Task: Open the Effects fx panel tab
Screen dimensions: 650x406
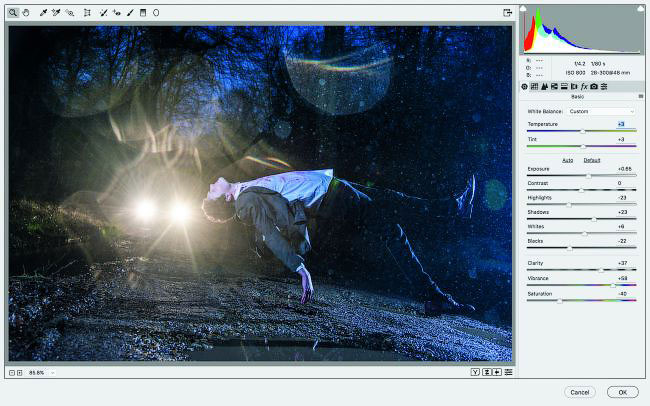Action: [x=584, y=86]
